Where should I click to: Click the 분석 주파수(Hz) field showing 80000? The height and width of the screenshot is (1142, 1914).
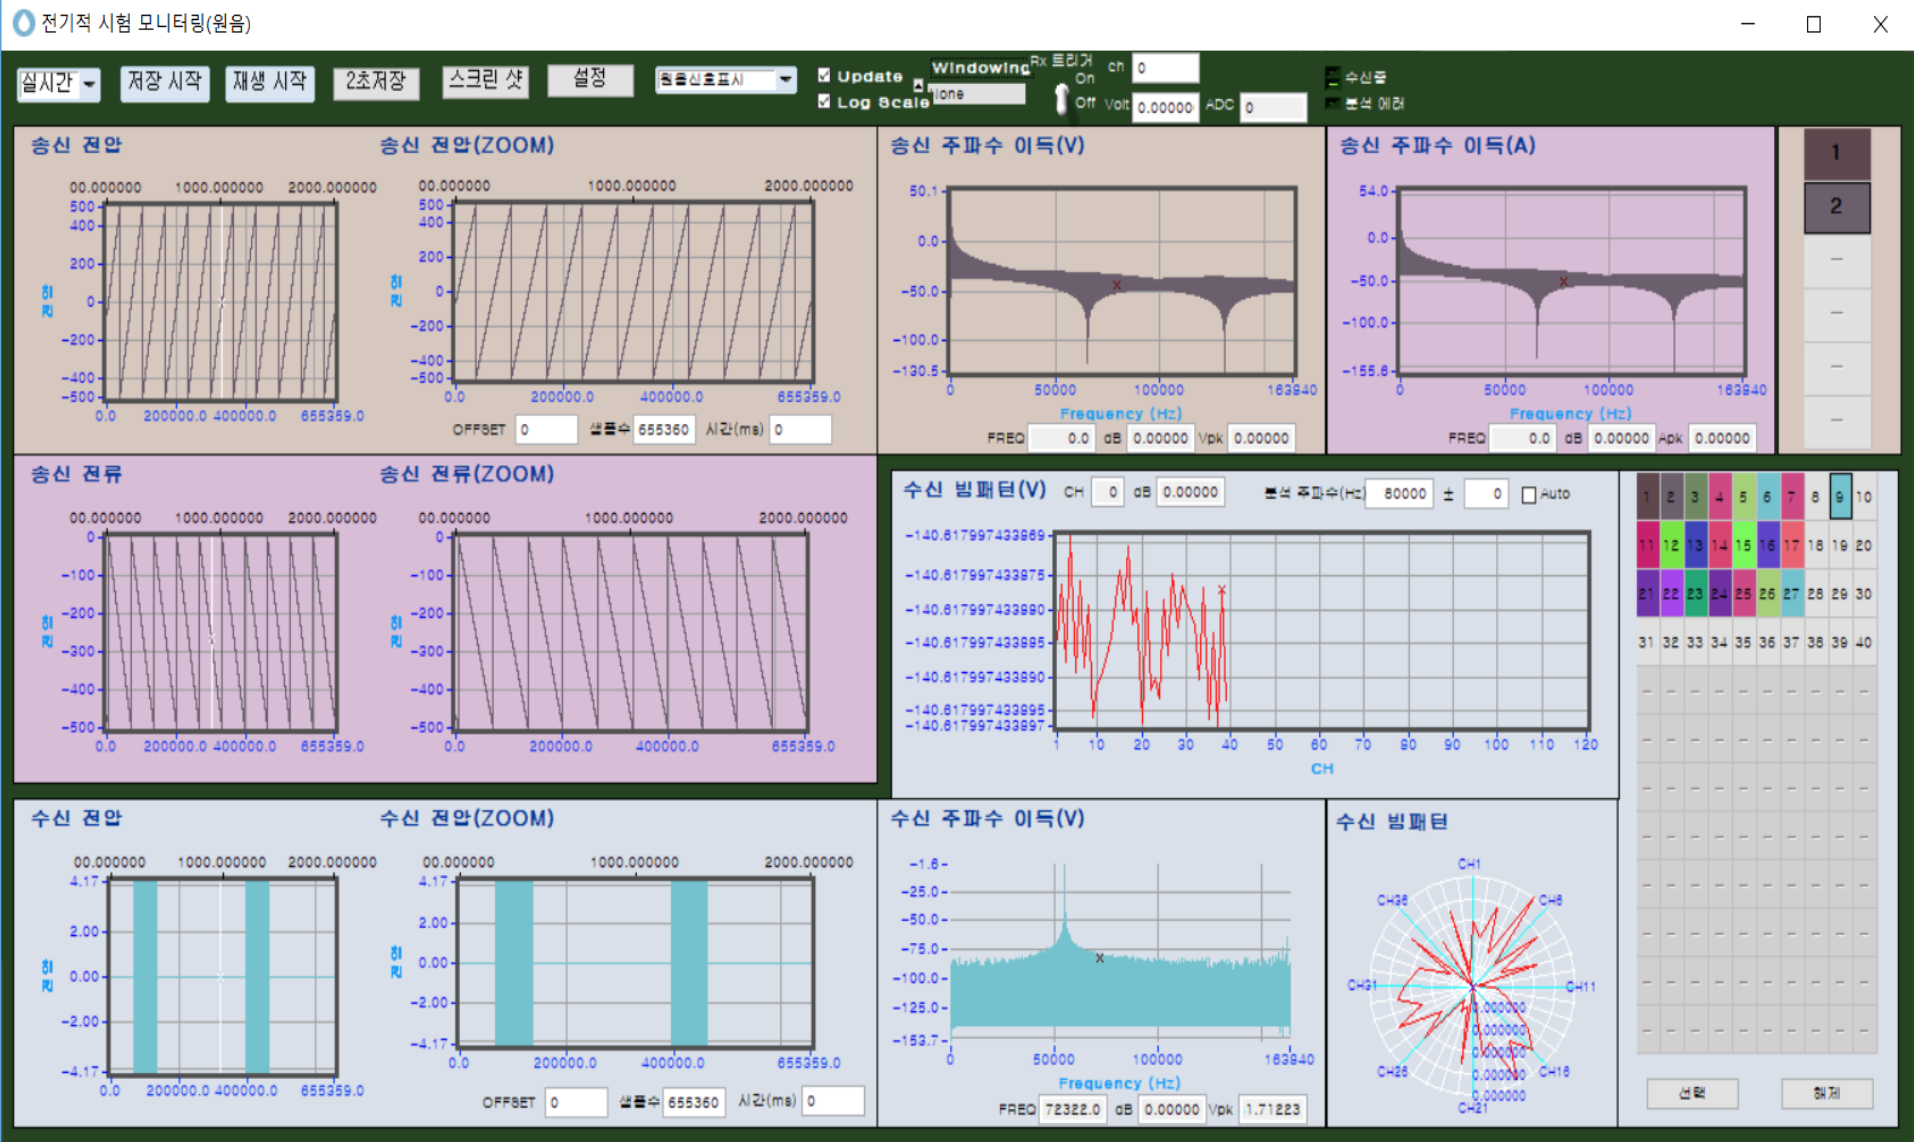pyautogui.click(x=1400, y=494)
